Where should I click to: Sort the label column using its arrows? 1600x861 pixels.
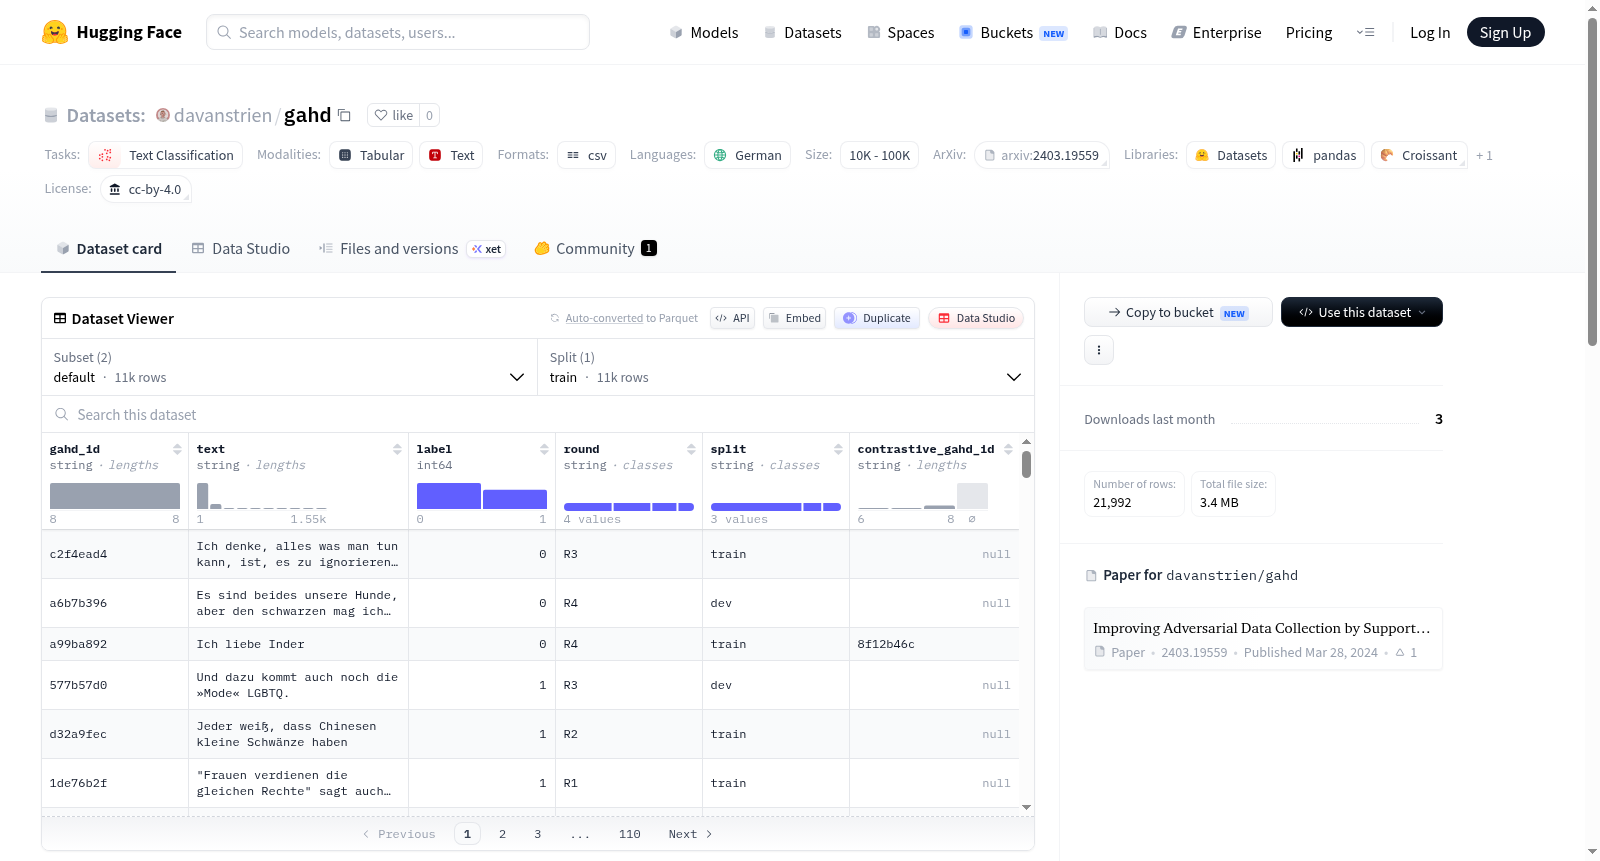[544, 449]
